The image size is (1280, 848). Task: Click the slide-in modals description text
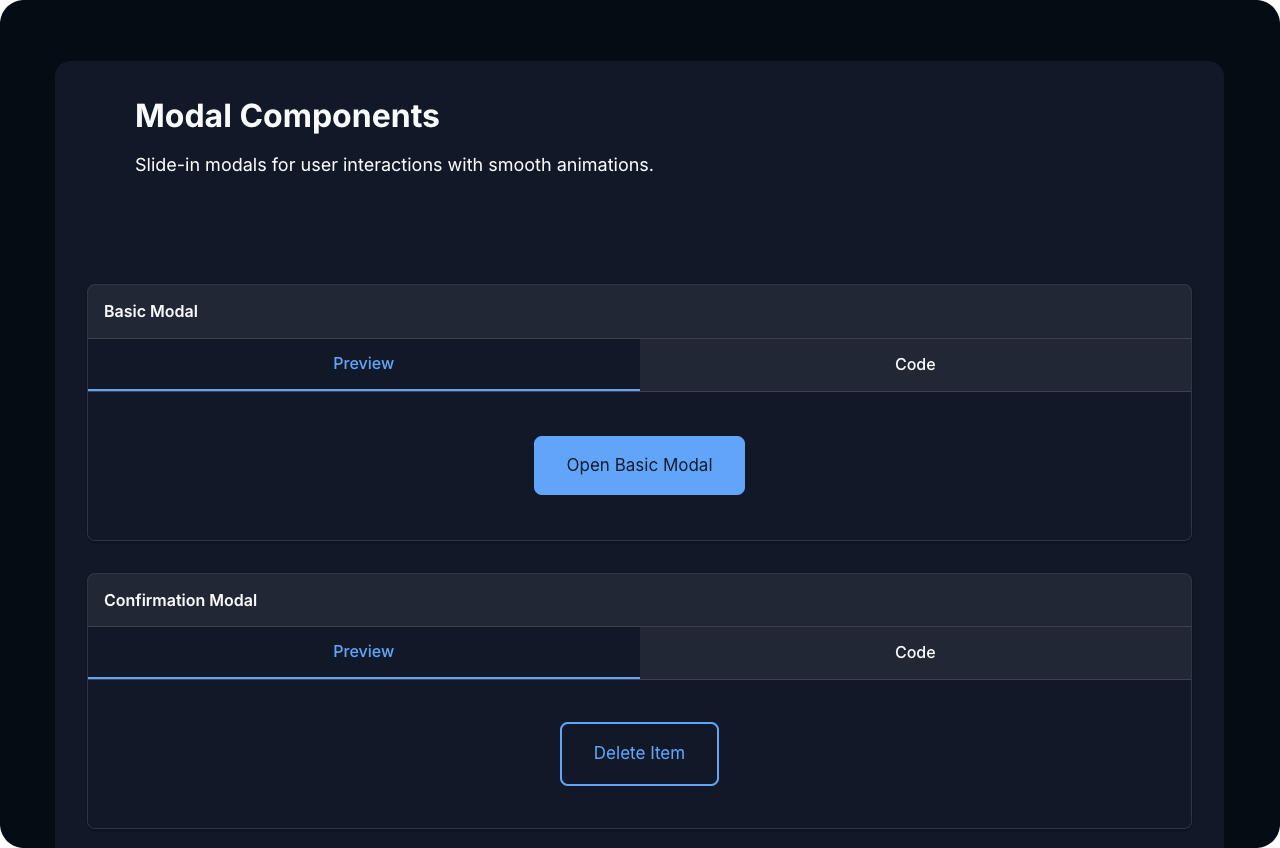coord(394,165)
